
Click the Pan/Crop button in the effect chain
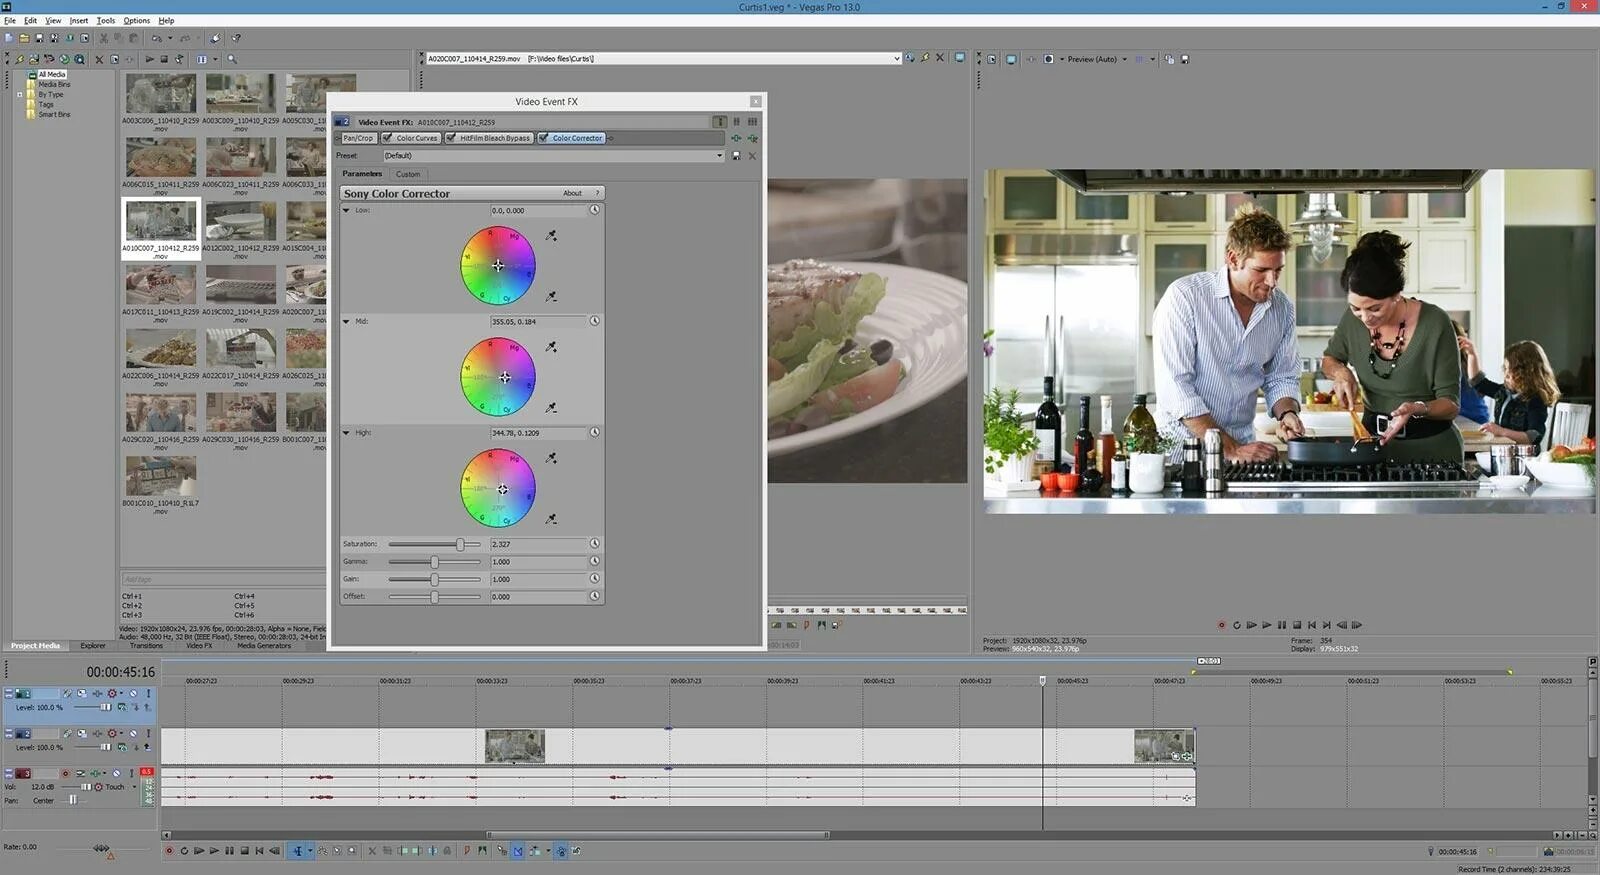click(x=358, y=138)
